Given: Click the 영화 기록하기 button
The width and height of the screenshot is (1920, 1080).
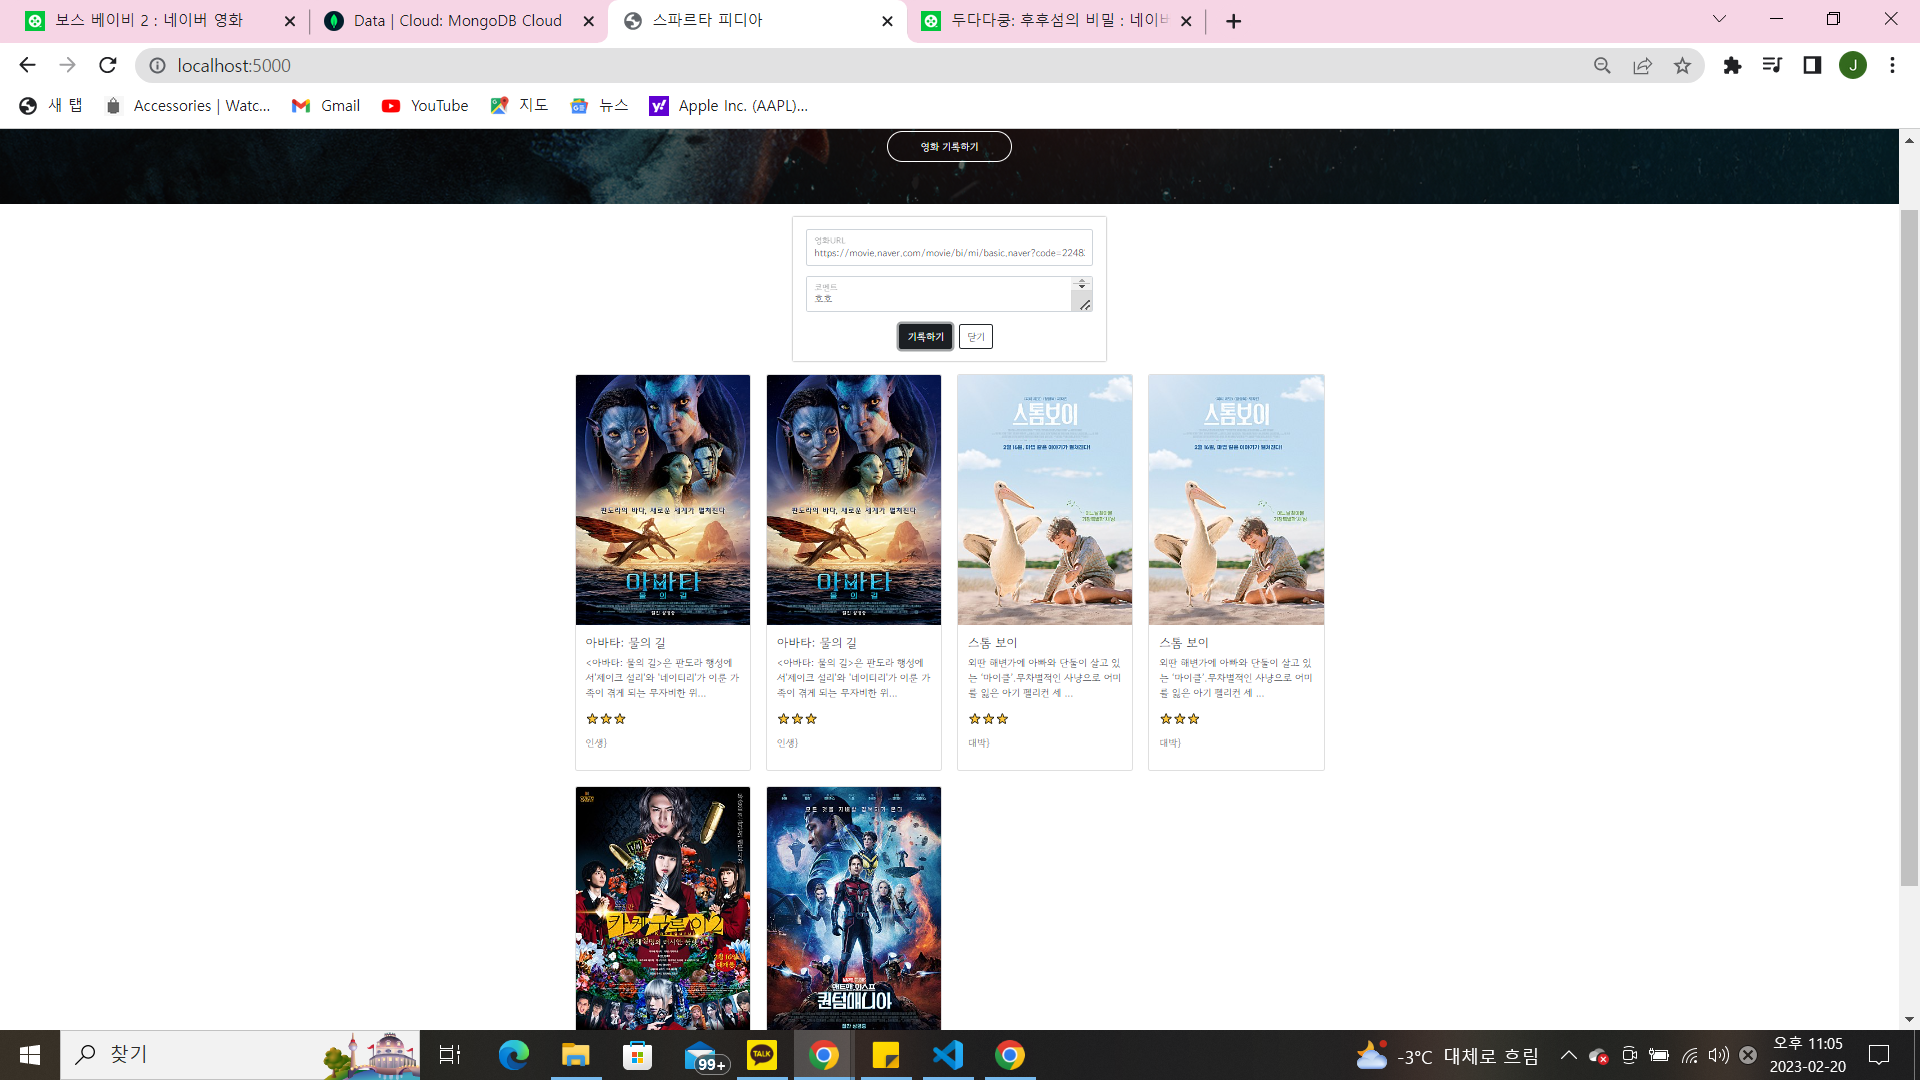Looking at the screenshot, I should [949, 147].
